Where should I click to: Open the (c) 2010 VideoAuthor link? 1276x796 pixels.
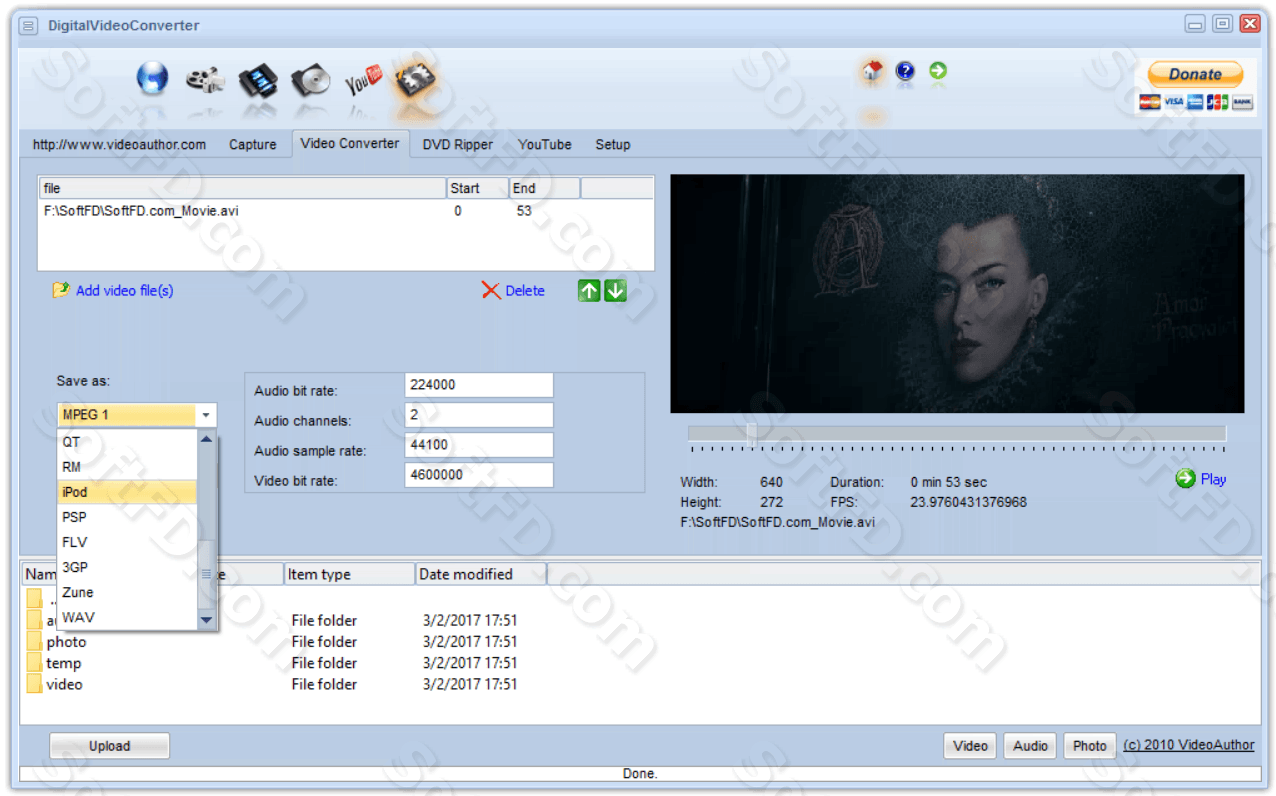(x=1188, y=745)
